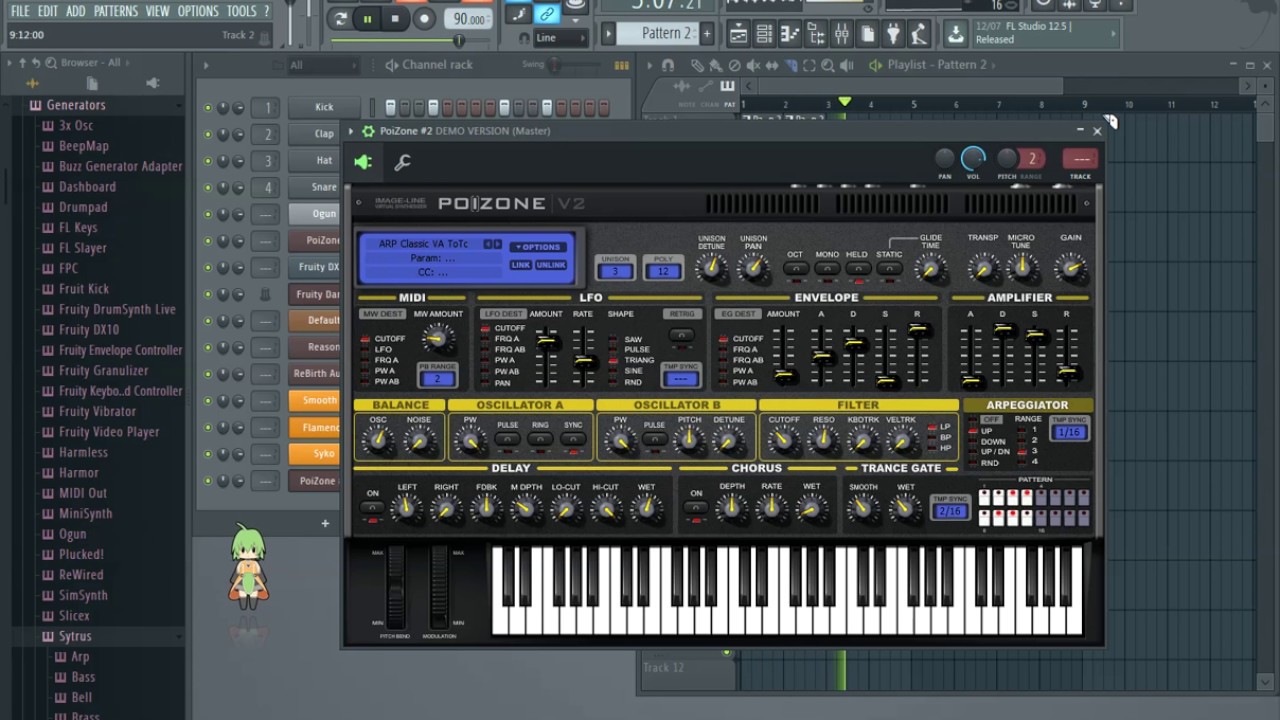Click the record button in transport
Image resolution: width=1280 pixels, height=720 pixels.
point(424,18)
